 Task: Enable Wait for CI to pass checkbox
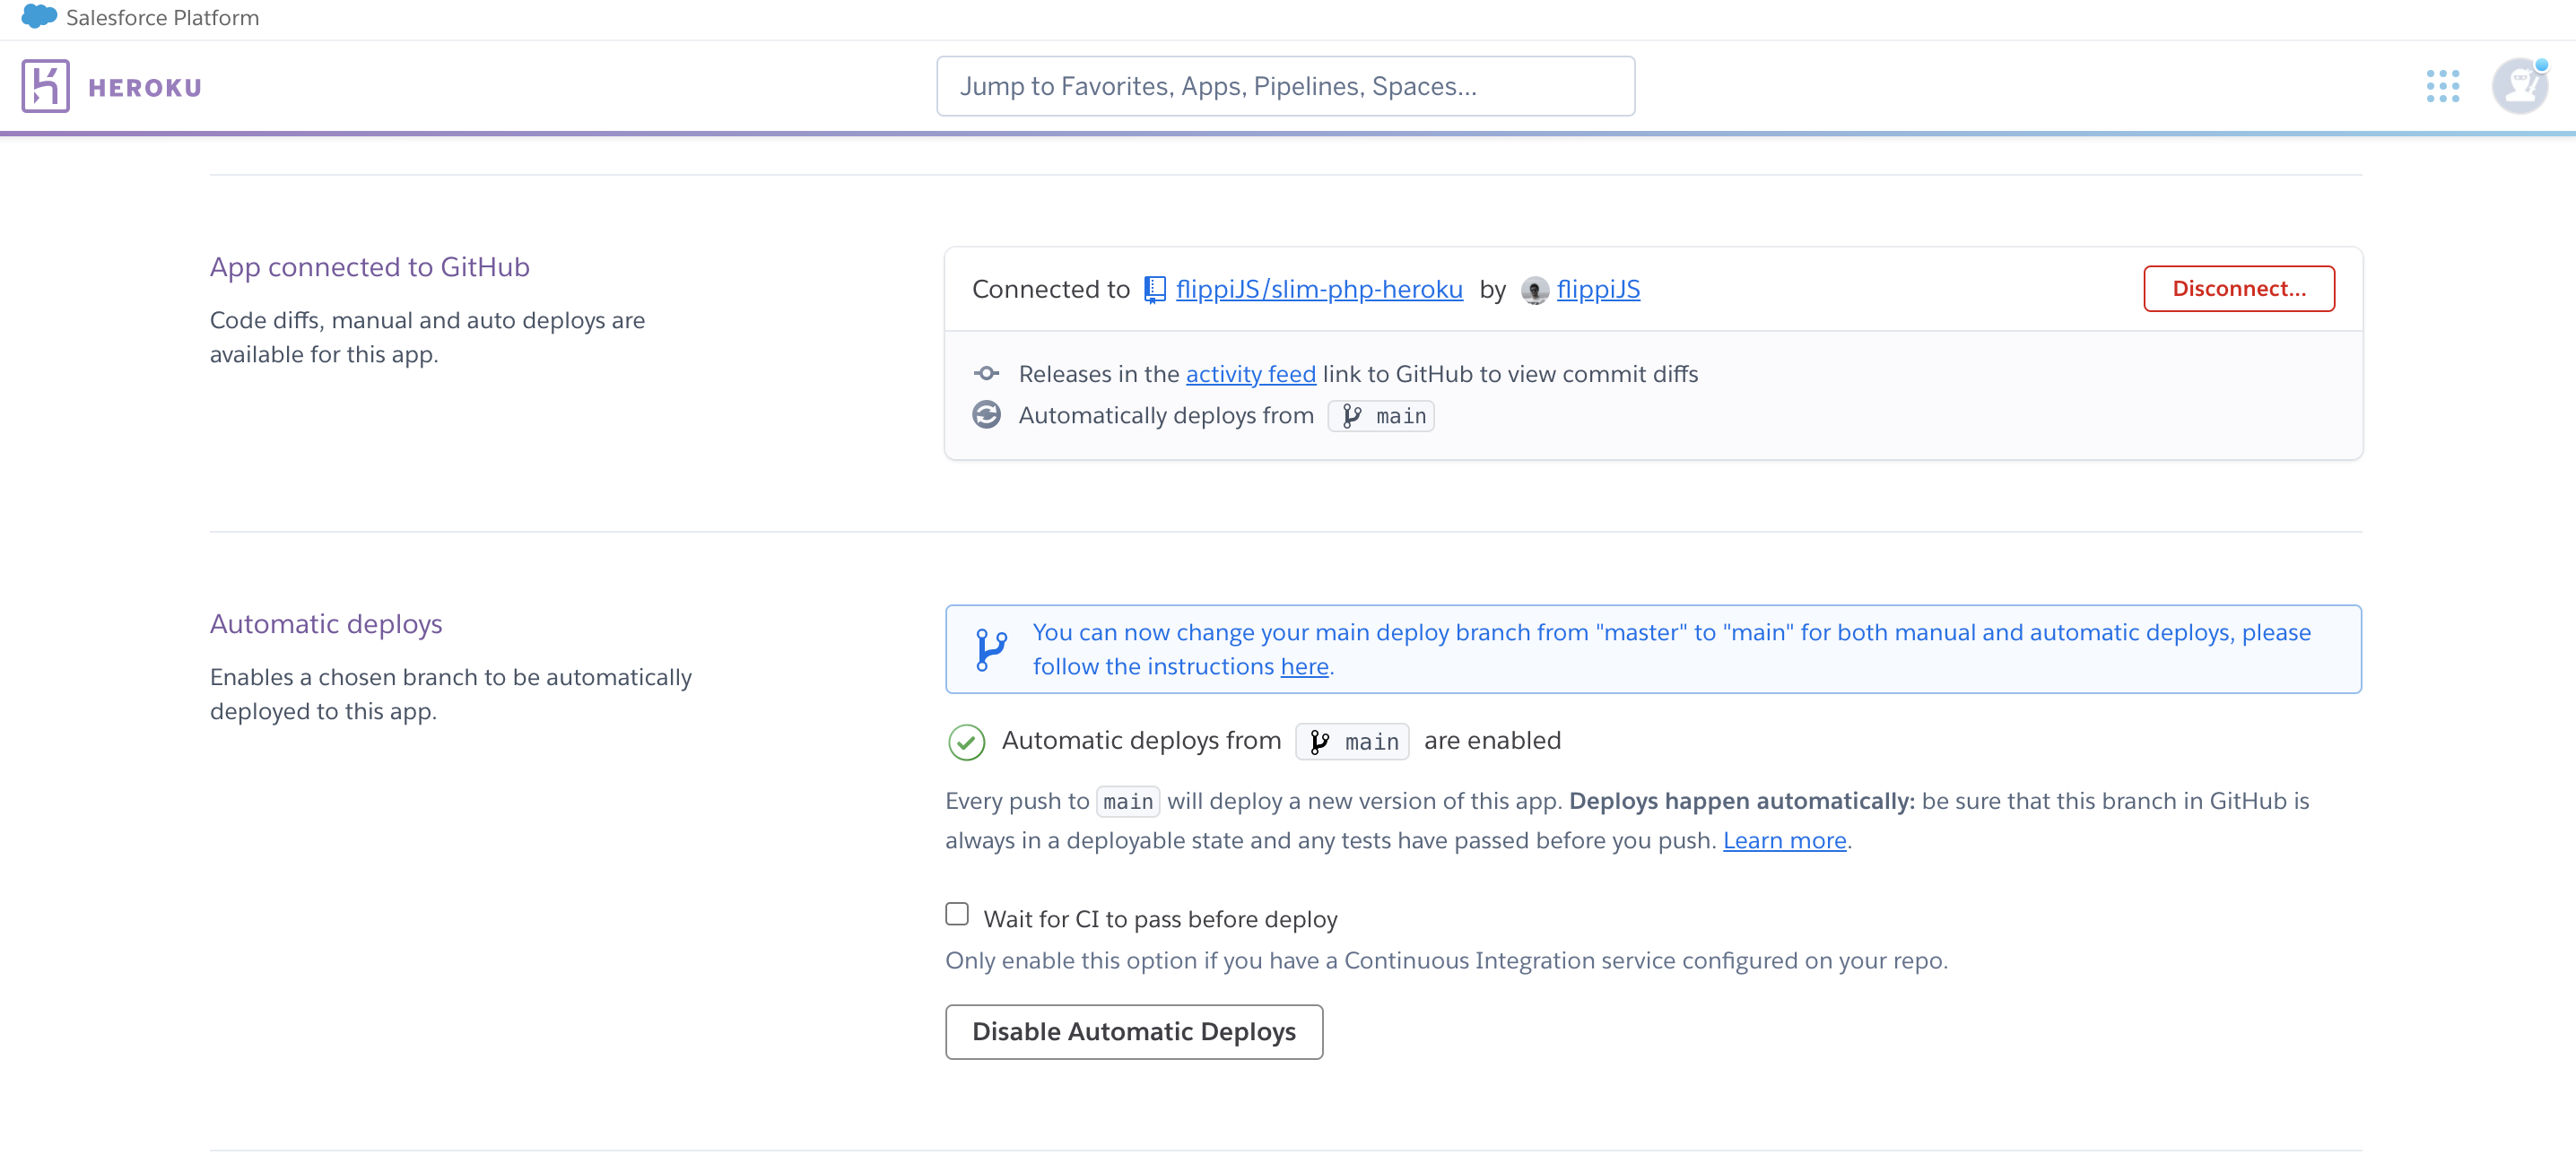coord(957,914)
